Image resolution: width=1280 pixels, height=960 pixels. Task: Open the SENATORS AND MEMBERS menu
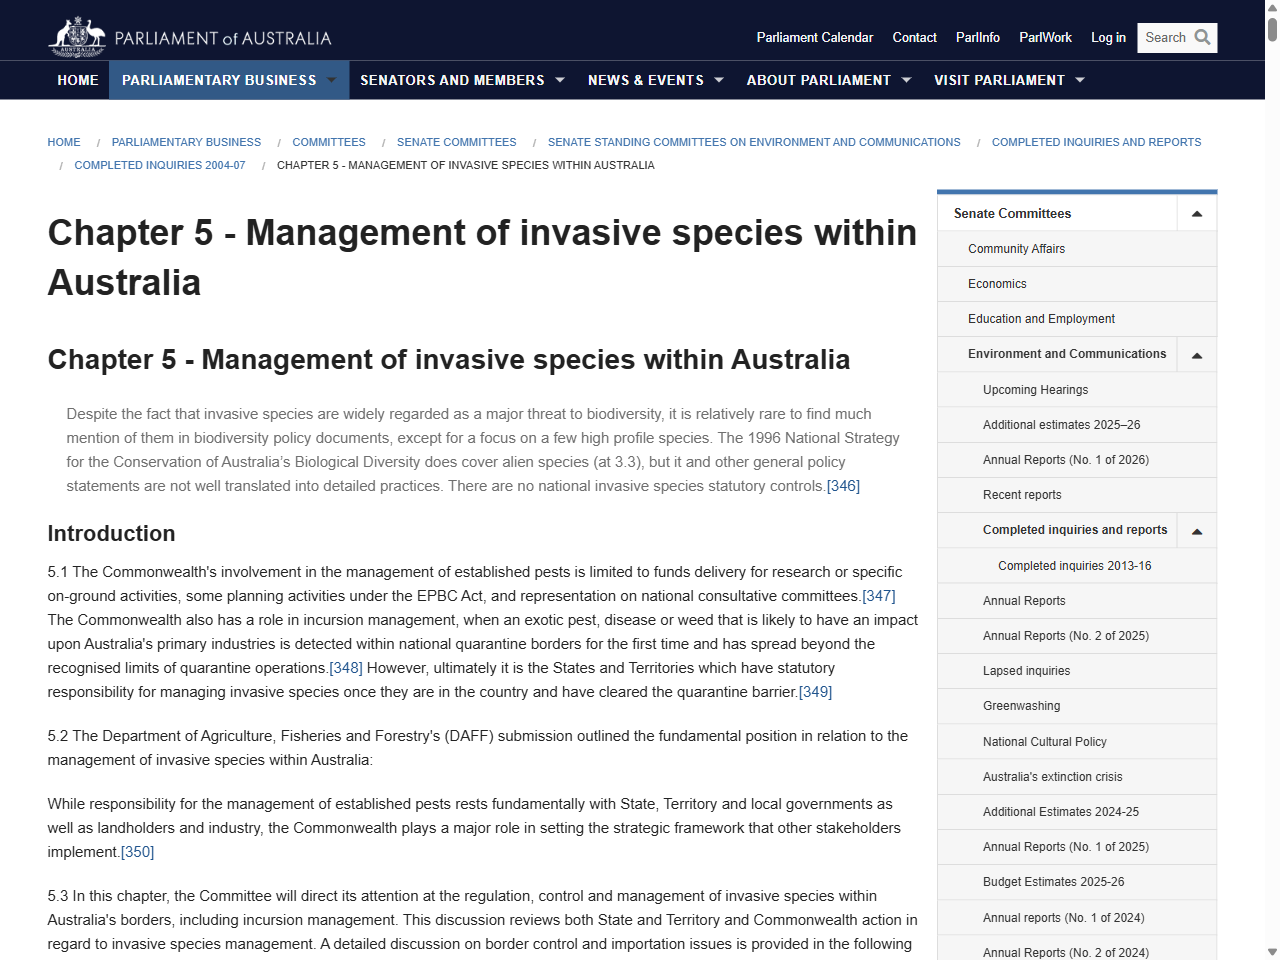[452, 80]
